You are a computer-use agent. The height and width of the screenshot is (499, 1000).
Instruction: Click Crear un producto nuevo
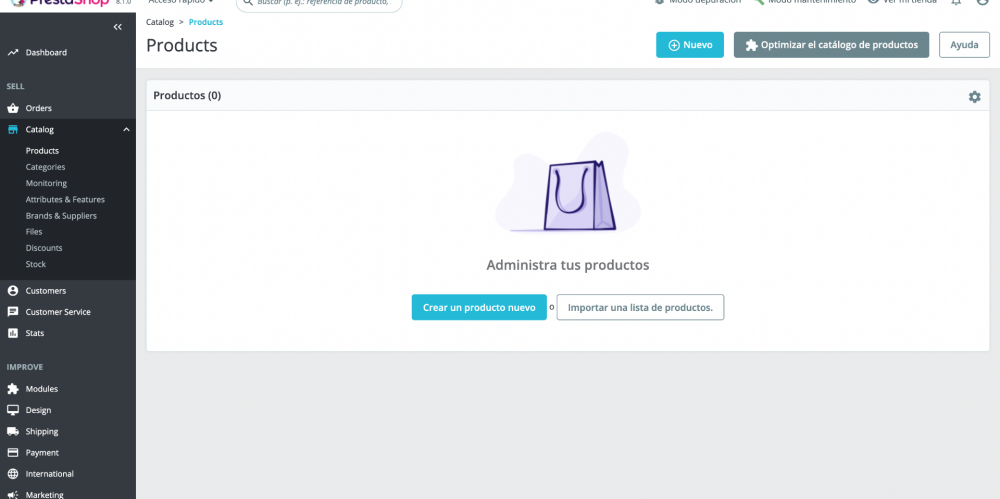point(479,307)
